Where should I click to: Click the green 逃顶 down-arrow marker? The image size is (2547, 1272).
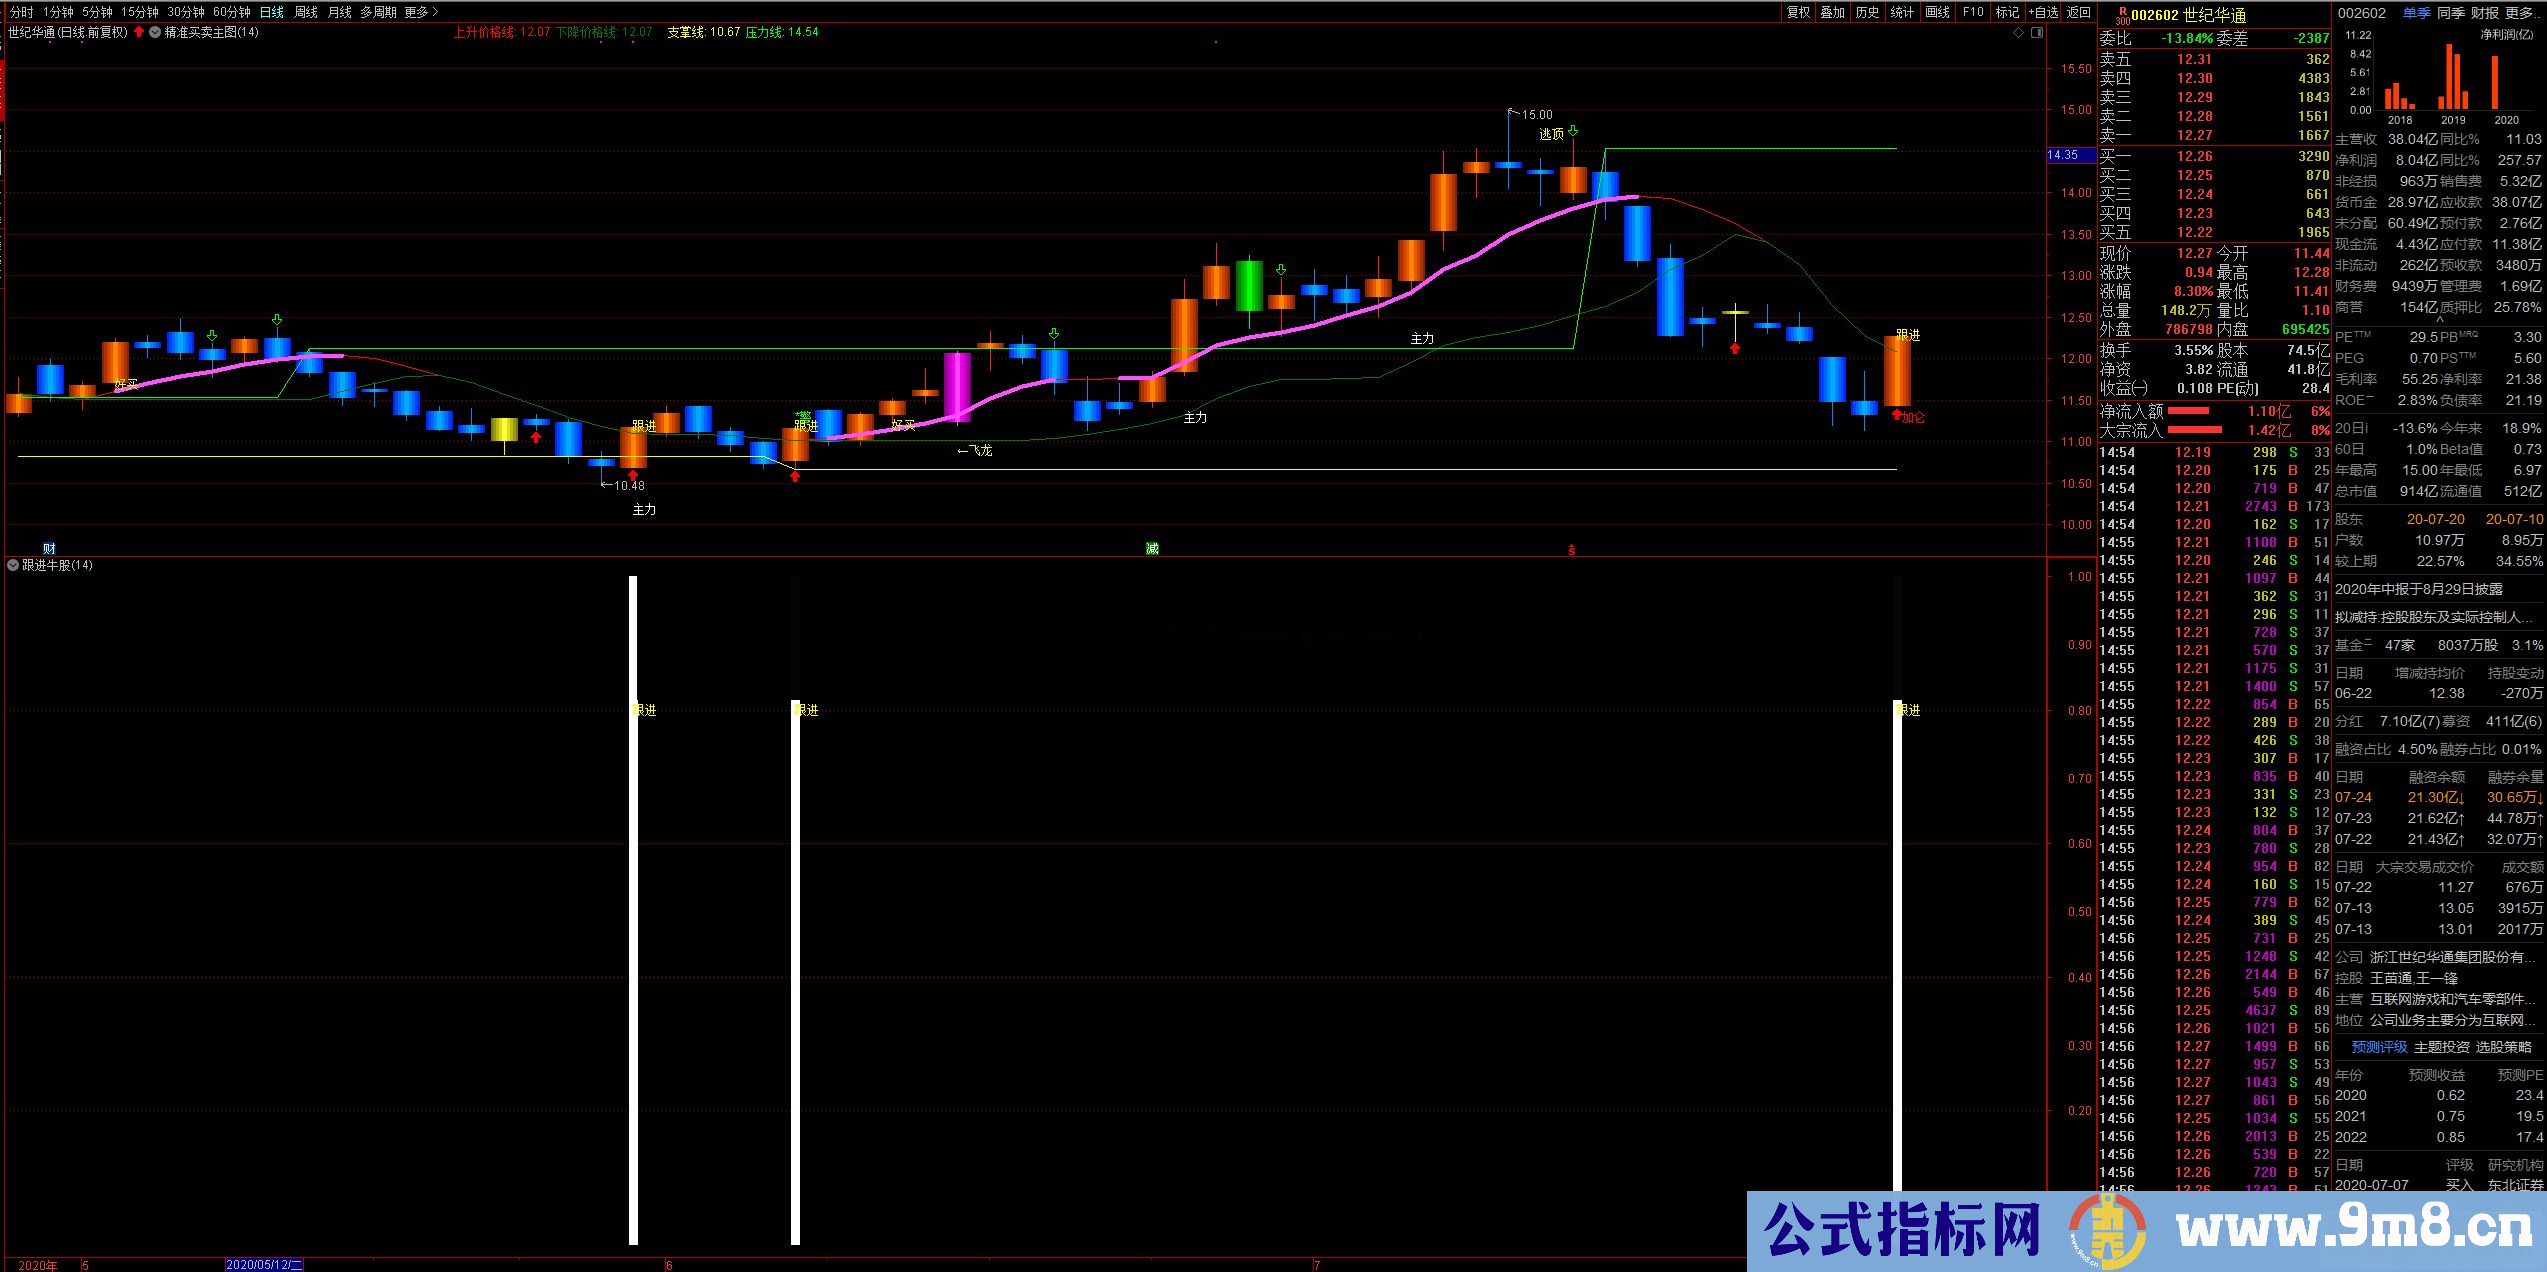point(1573,131)
